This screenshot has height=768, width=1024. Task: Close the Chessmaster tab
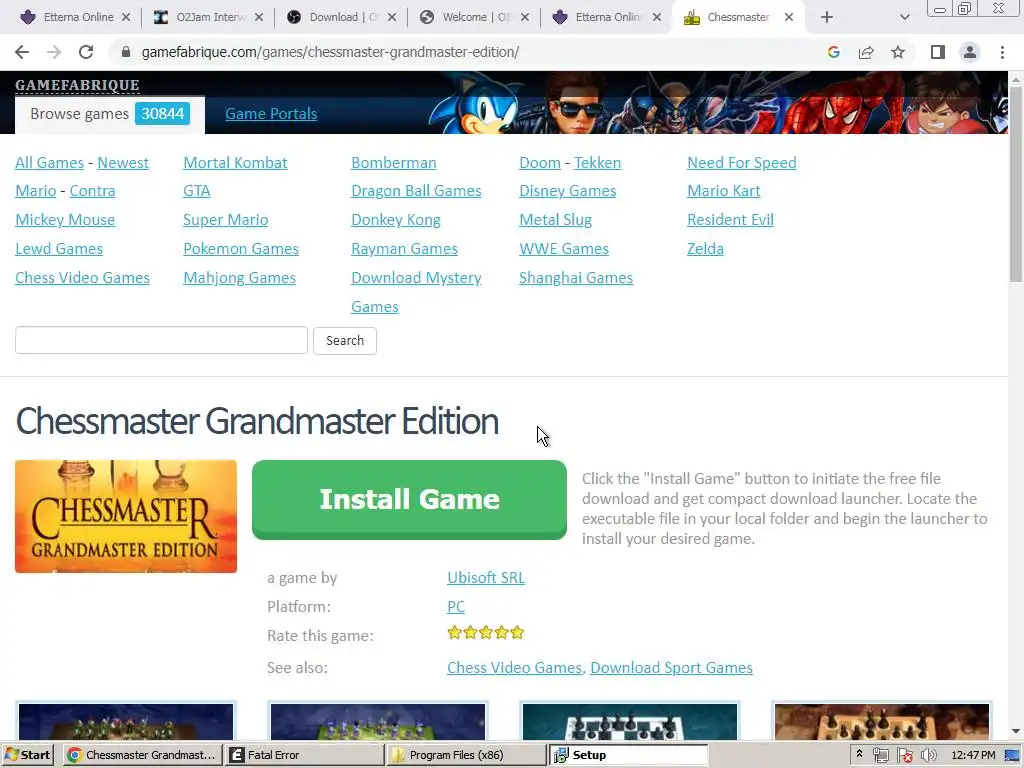pos(789,18)
